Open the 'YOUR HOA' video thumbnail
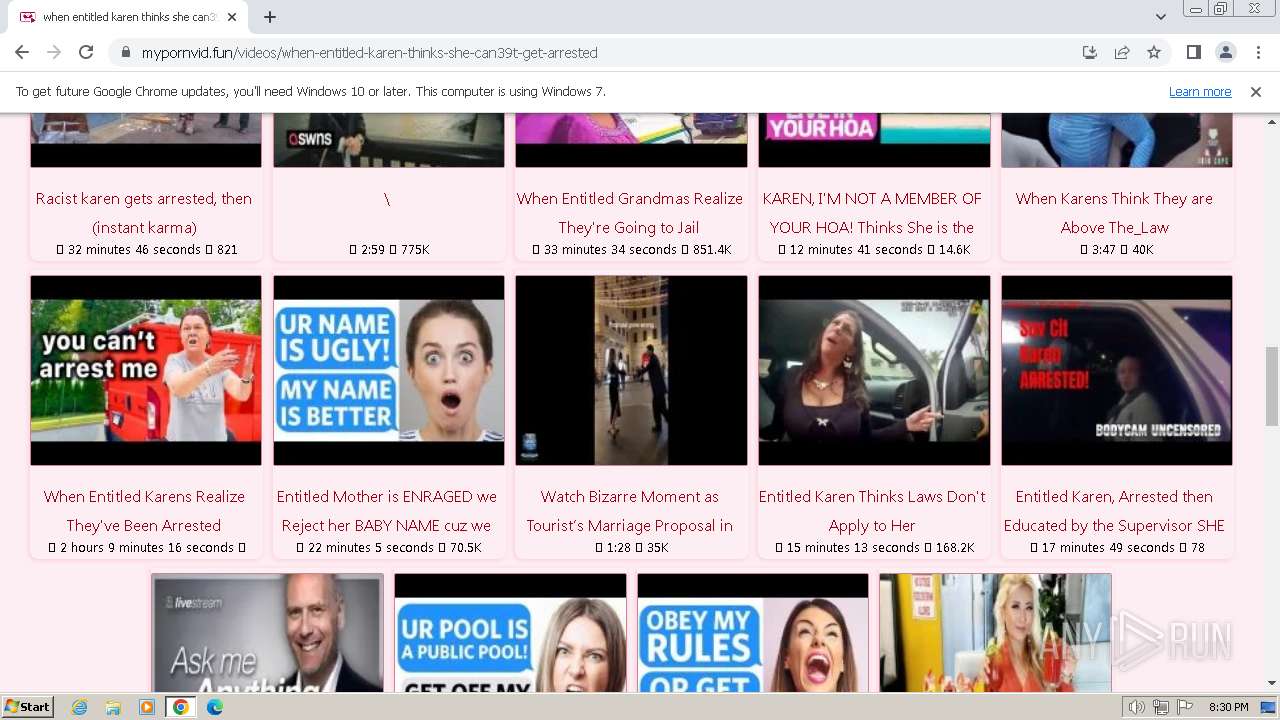1280x720 pixels. tap(874, 140)
